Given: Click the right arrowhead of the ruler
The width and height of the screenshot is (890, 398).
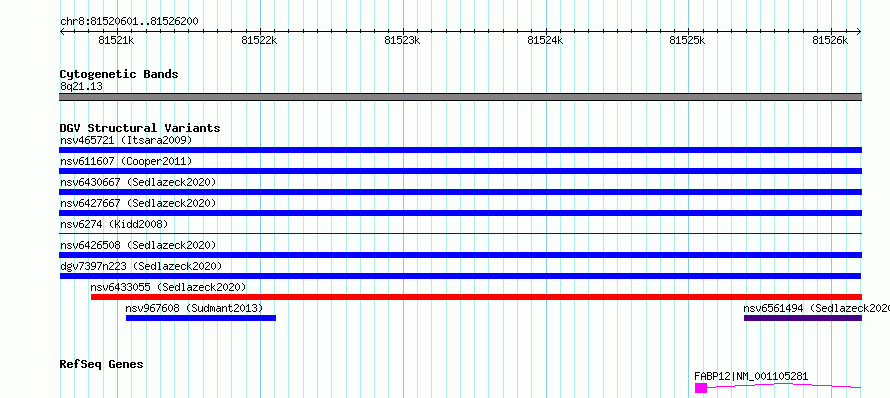Looking at the screenshot, I should [x=859, y=32].
